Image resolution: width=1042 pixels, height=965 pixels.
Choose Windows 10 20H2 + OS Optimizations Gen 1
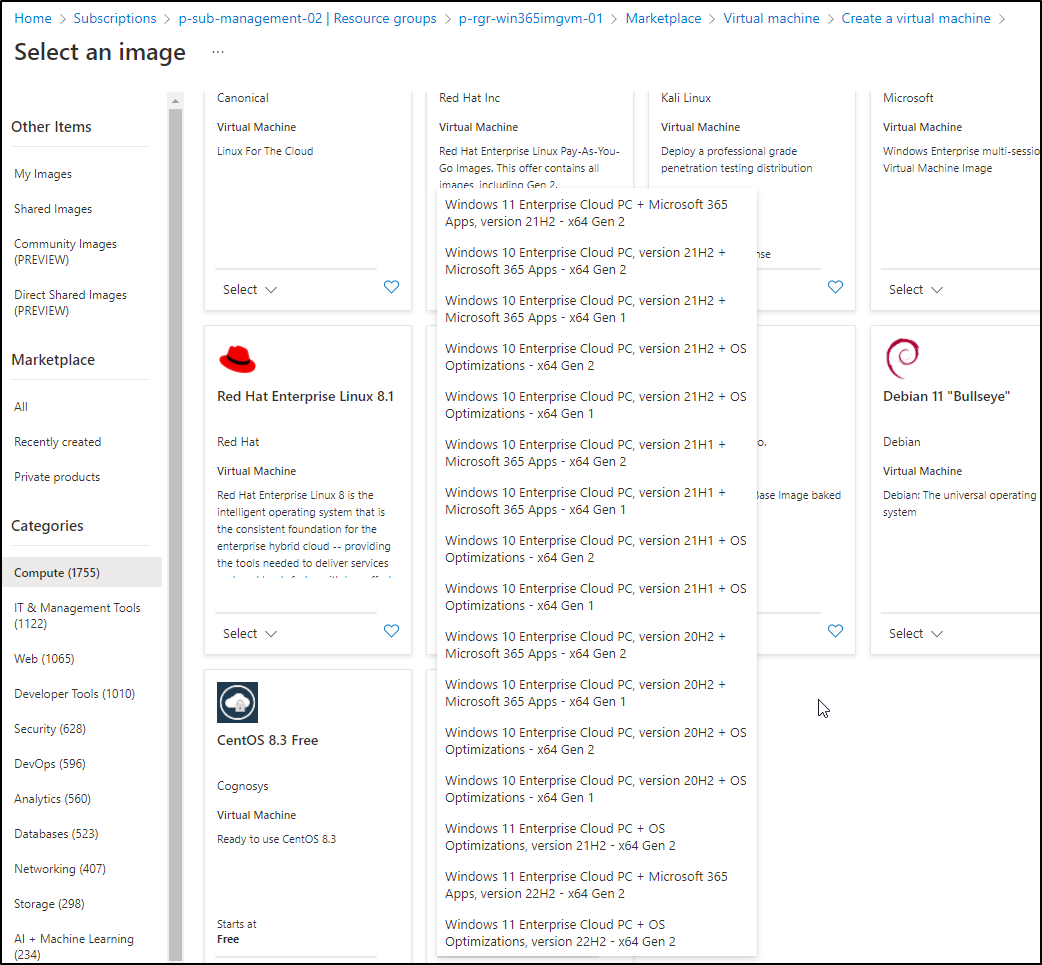[596, 789]
